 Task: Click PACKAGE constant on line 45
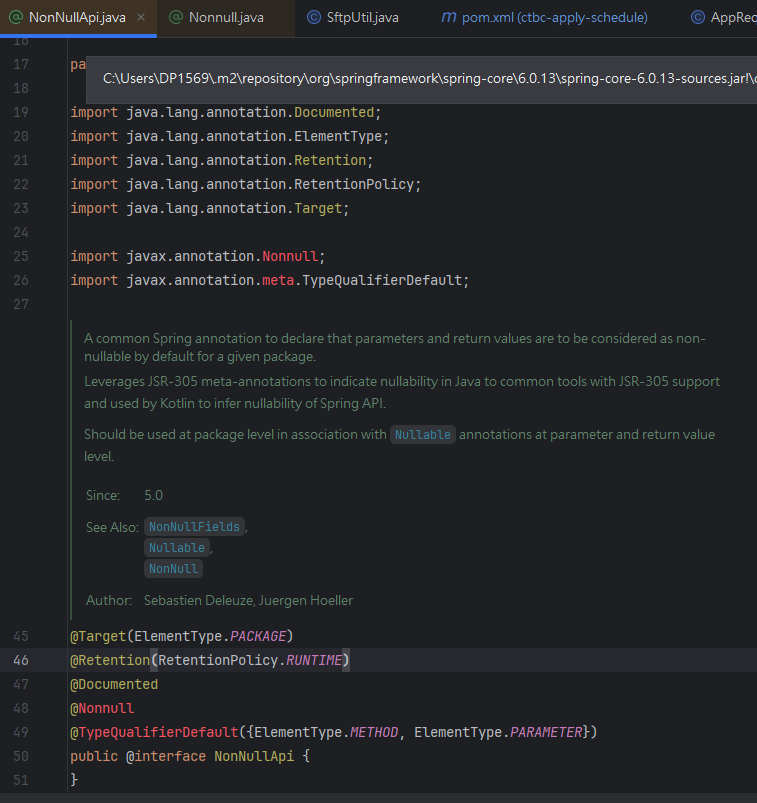(258, 636)
